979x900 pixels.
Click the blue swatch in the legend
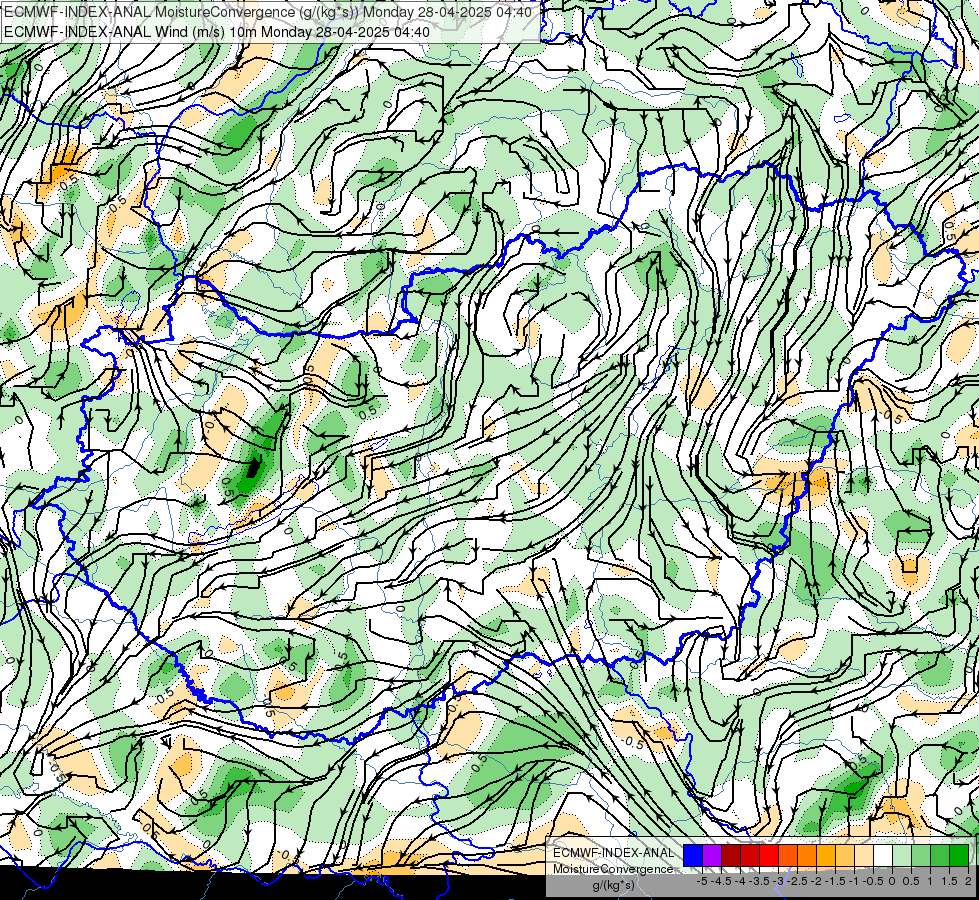(693, 856)
